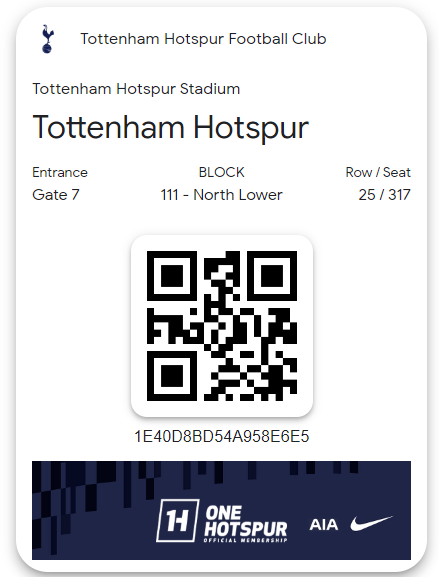Screen dimensions: 439x577
Task: Click the large Tottenham Hotspur event title
Action: click(x=170, y=127)
